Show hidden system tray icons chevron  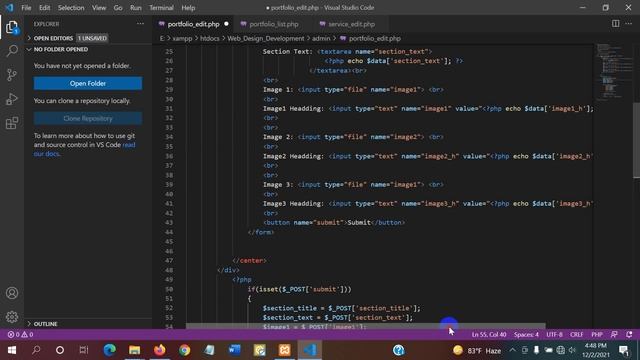[x=512, y=350]
